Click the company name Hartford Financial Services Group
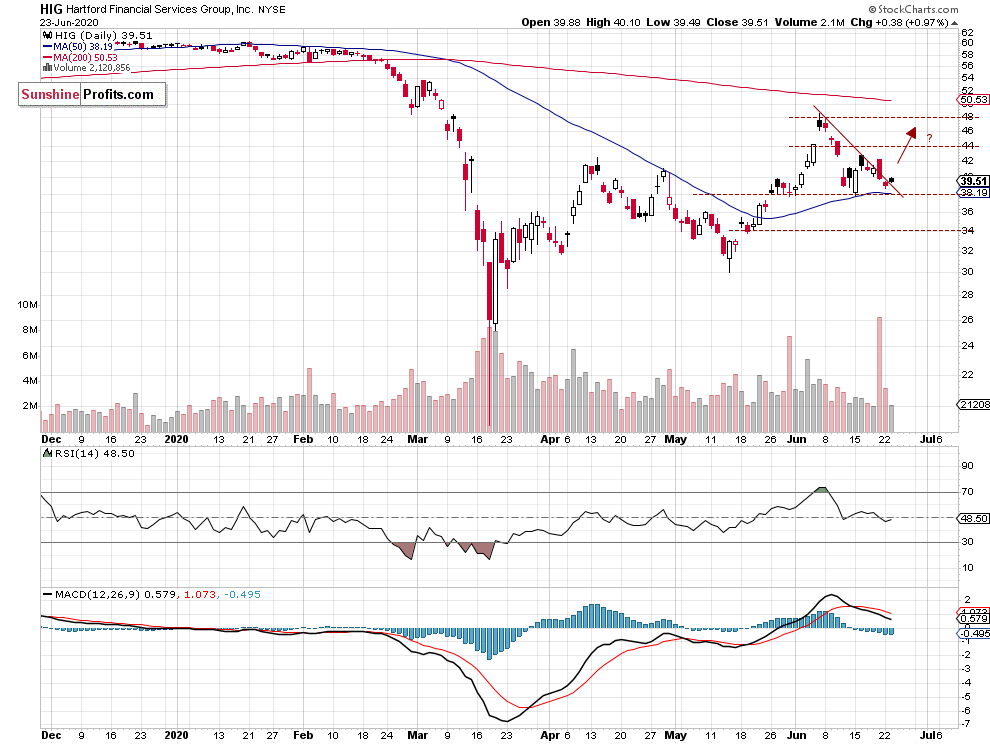 point(160,9)
